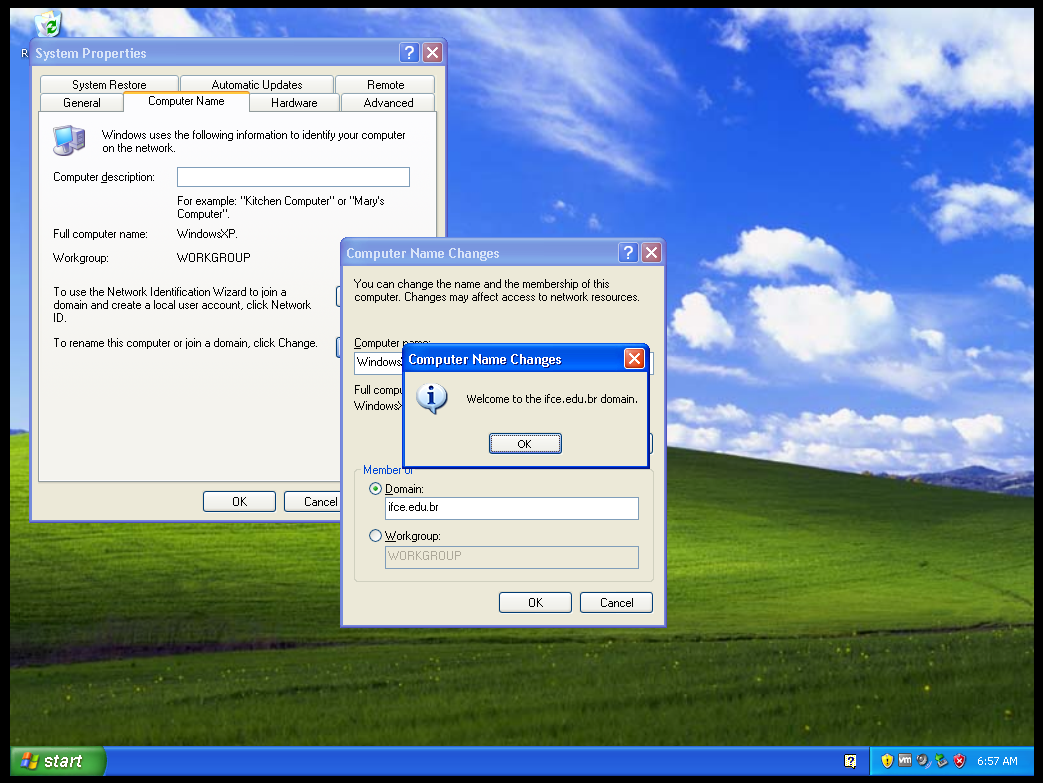Click the blue information icon in the welcome message
The image size is (1043, 783).
(431, 398)
